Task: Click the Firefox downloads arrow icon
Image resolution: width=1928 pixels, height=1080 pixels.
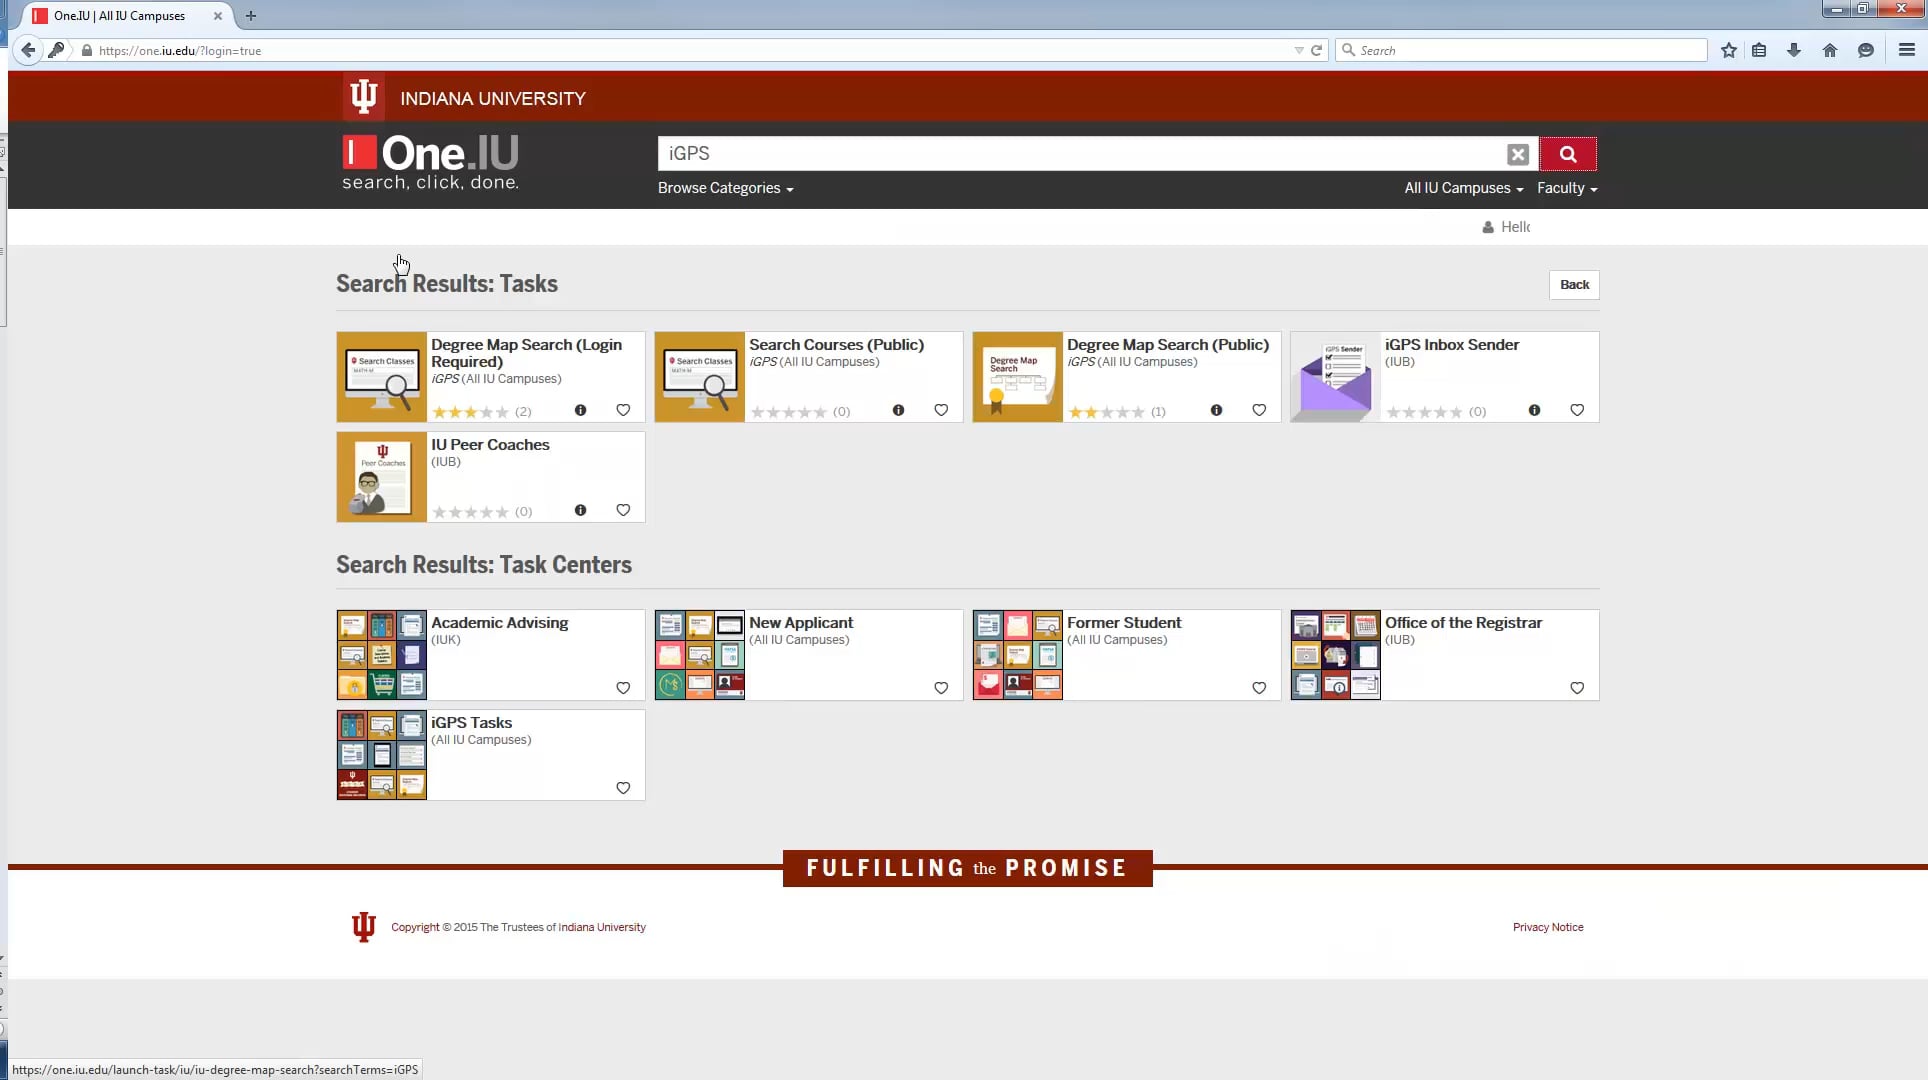Action: point(1793,50)
